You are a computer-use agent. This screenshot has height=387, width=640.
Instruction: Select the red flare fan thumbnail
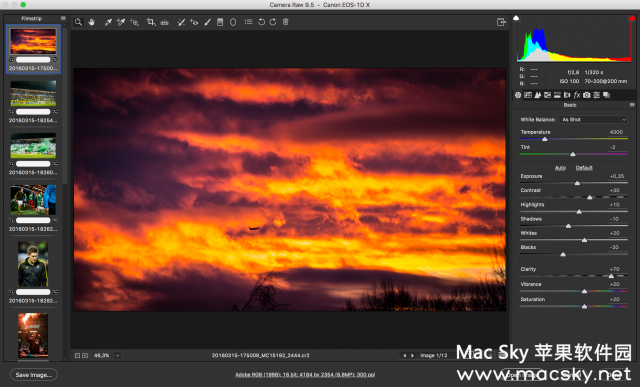[x=33, y=336]
